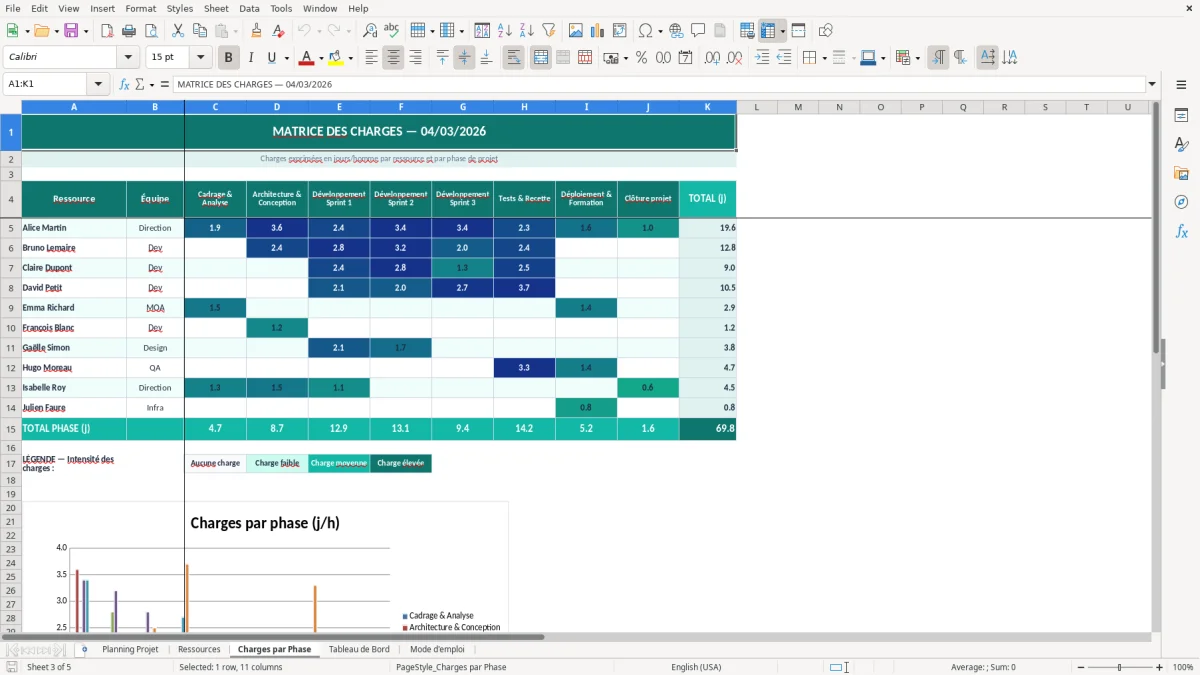The width and height of the screenshot is (1200, 675).
Task: Insert an image
Action: click(x=576, y=31)
